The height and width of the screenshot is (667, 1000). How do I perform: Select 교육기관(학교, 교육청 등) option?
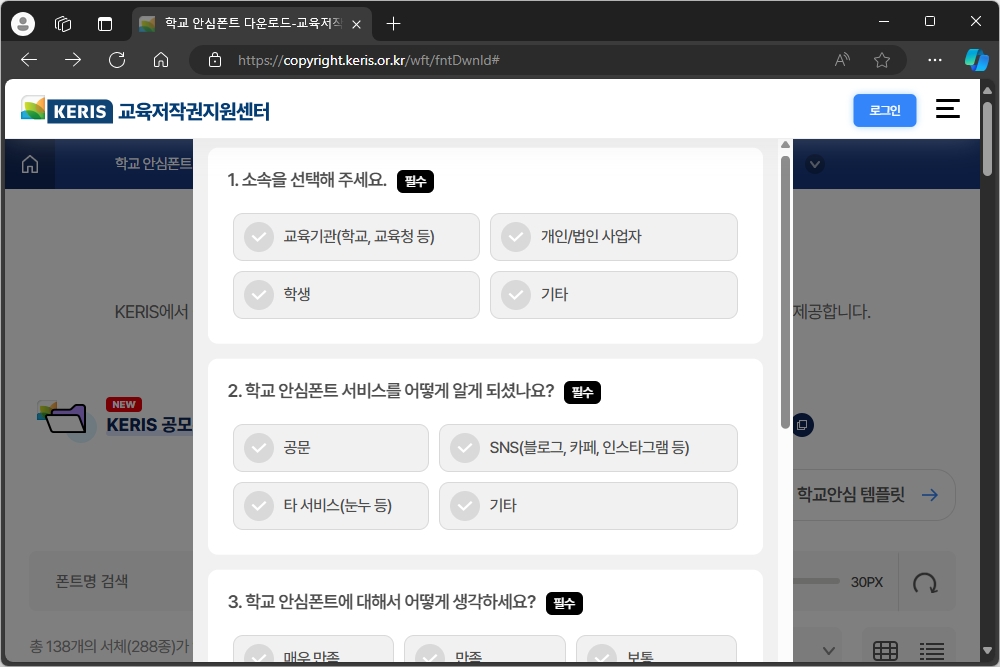click(356, 237)
